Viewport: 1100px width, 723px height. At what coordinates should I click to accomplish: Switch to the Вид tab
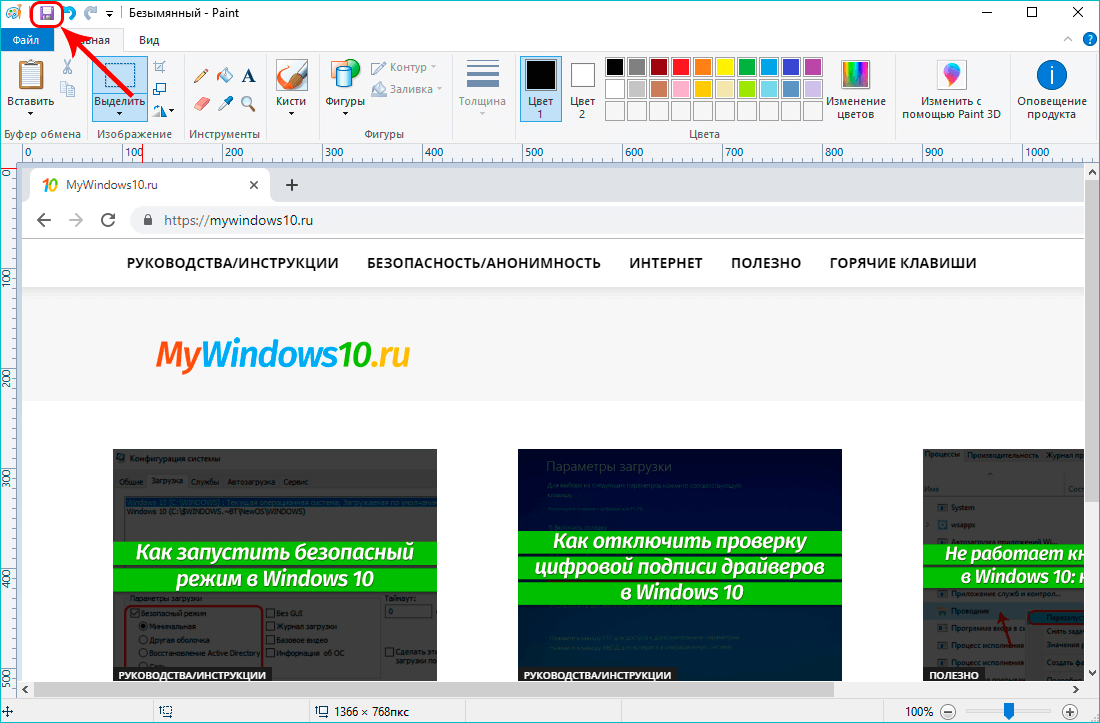[149, 40]
